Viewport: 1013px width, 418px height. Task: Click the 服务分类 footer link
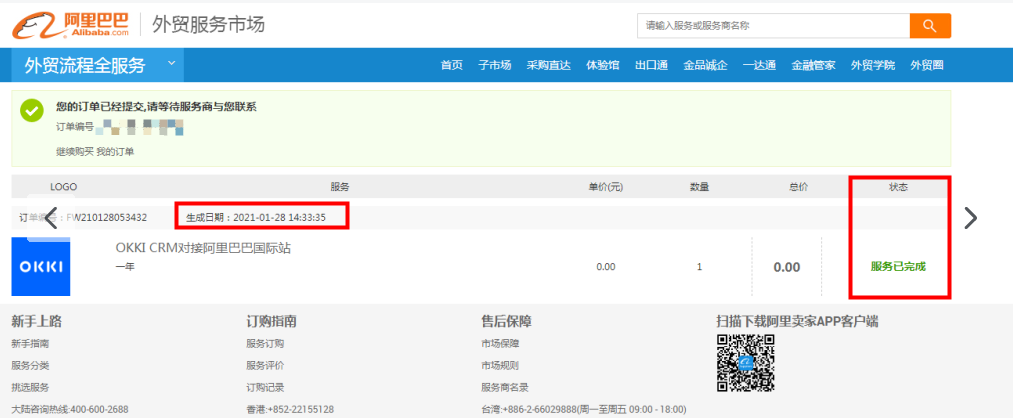(30, 366)
